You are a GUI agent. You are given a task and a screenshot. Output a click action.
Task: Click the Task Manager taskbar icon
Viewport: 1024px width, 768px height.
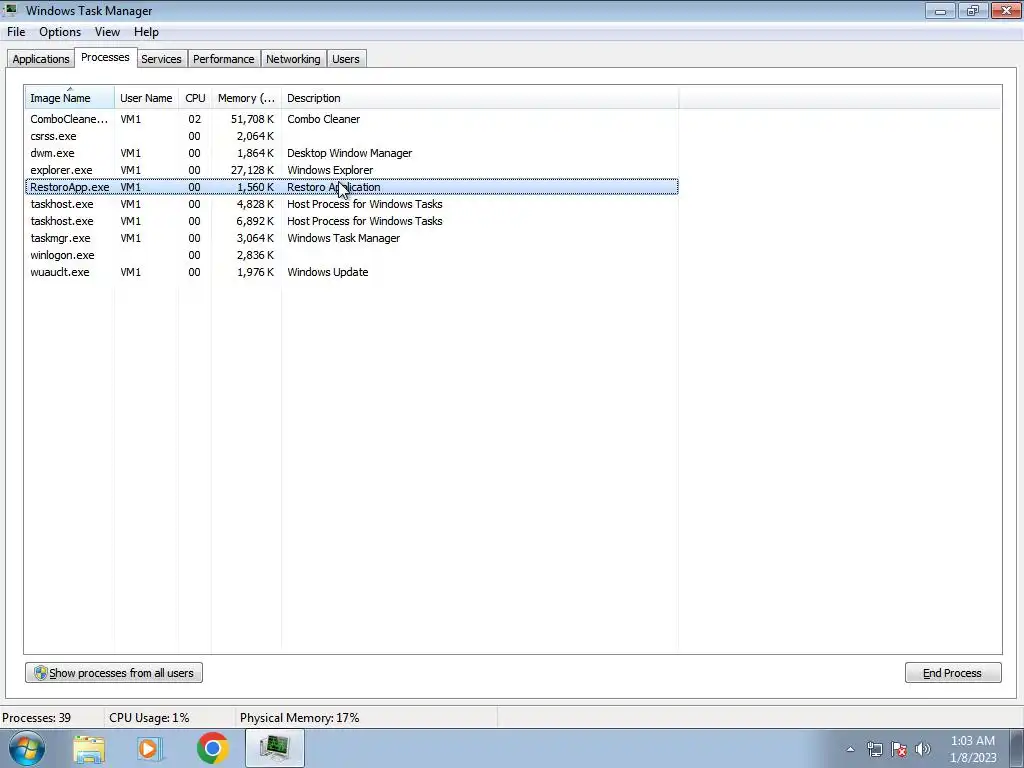coord(274,748)
